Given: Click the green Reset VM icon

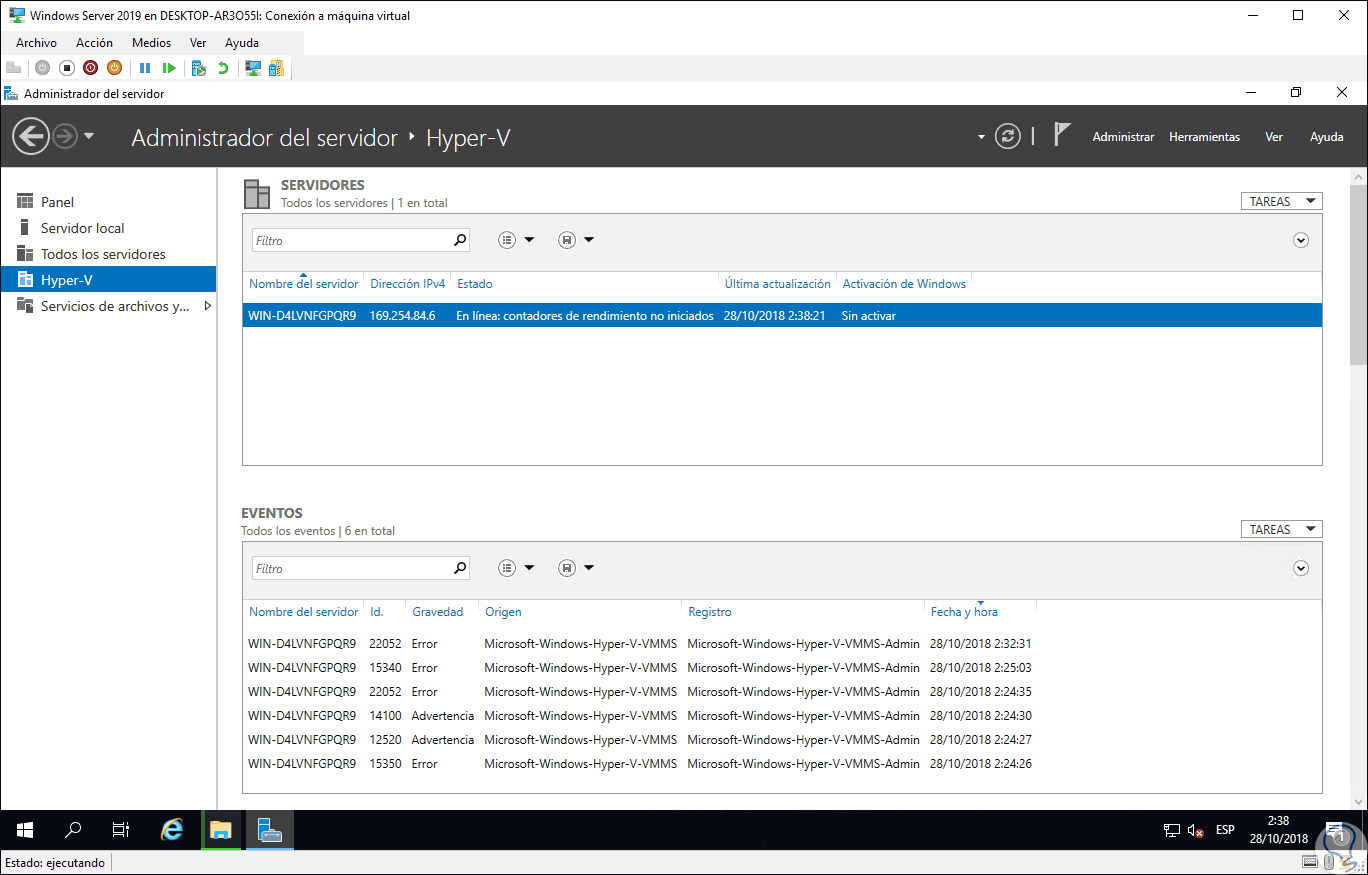Looking at the screenshot, I should (x=169, y=68).
